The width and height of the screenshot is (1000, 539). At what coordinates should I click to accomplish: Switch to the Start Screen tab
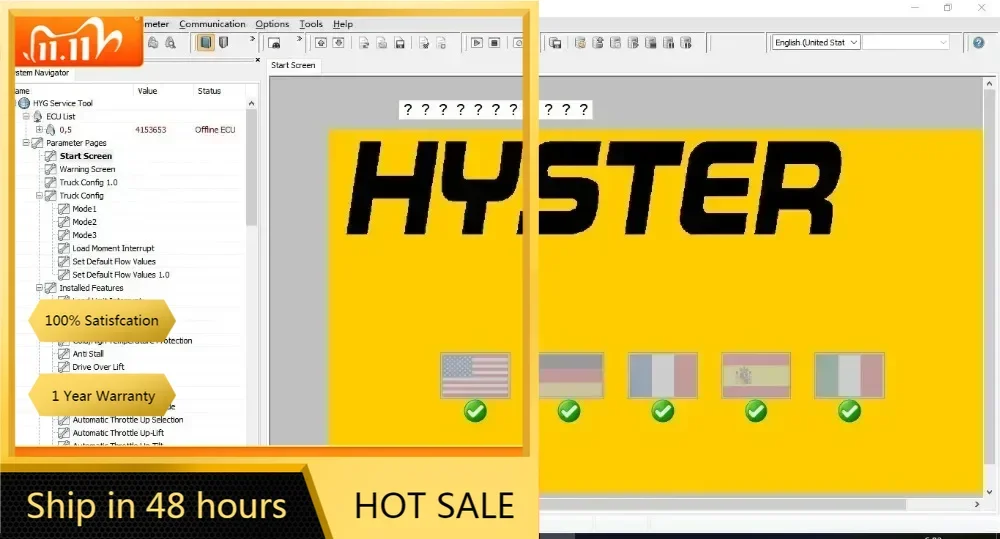[293, 65]
